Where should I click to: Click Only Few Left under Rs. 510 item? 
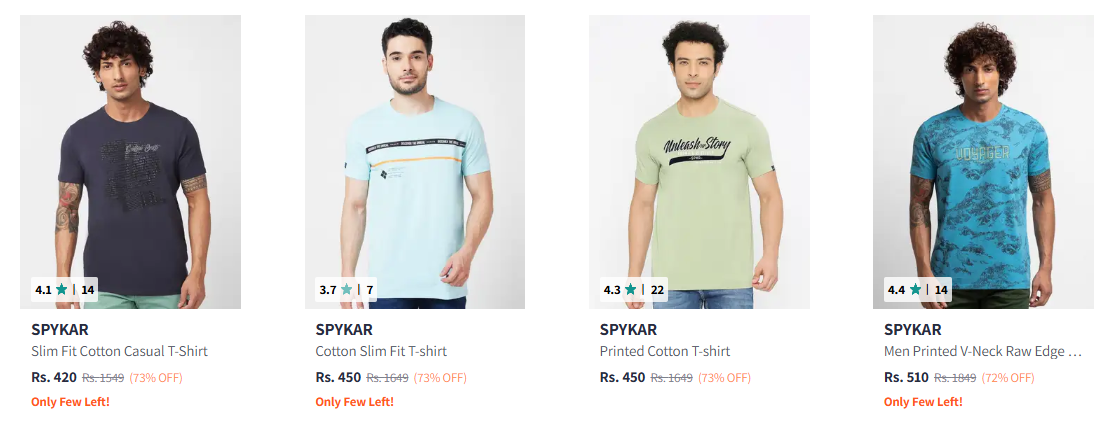click(x=923, y=402)
